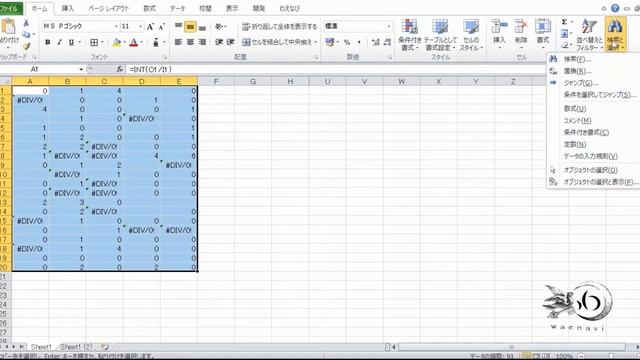The image size is (640, 360).
Task: Click the Increase Font Size icon
Action: click(150, 27)
